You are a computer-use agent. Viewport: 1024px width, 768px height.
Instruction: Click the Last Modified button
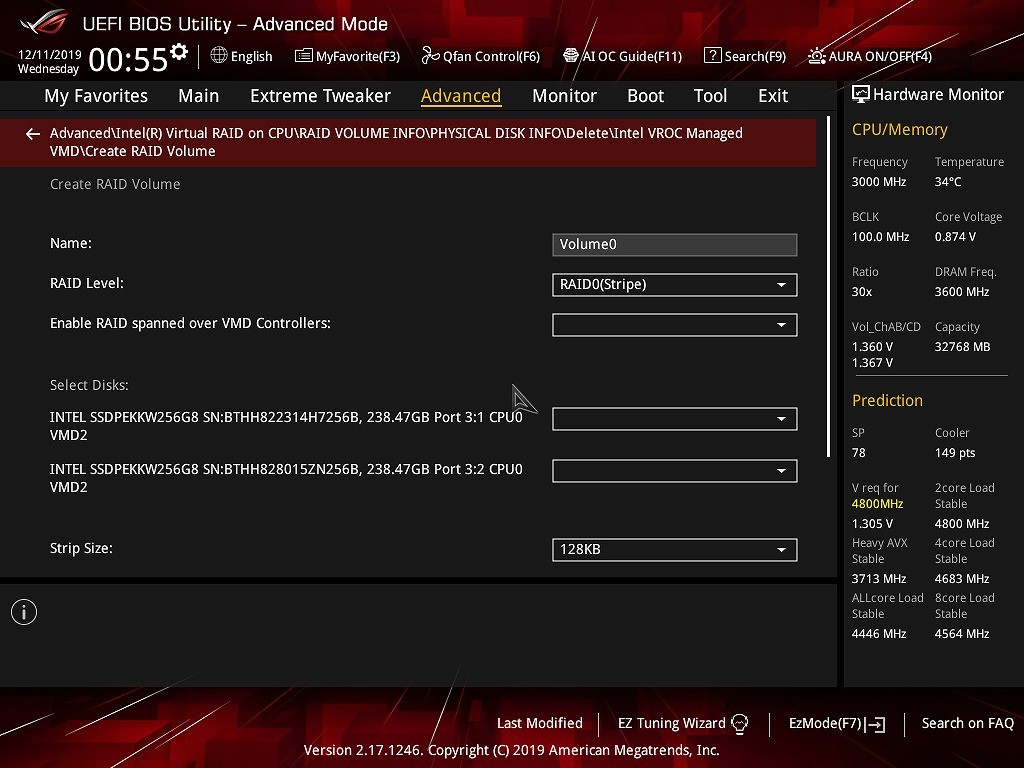(x=539, y=723)
